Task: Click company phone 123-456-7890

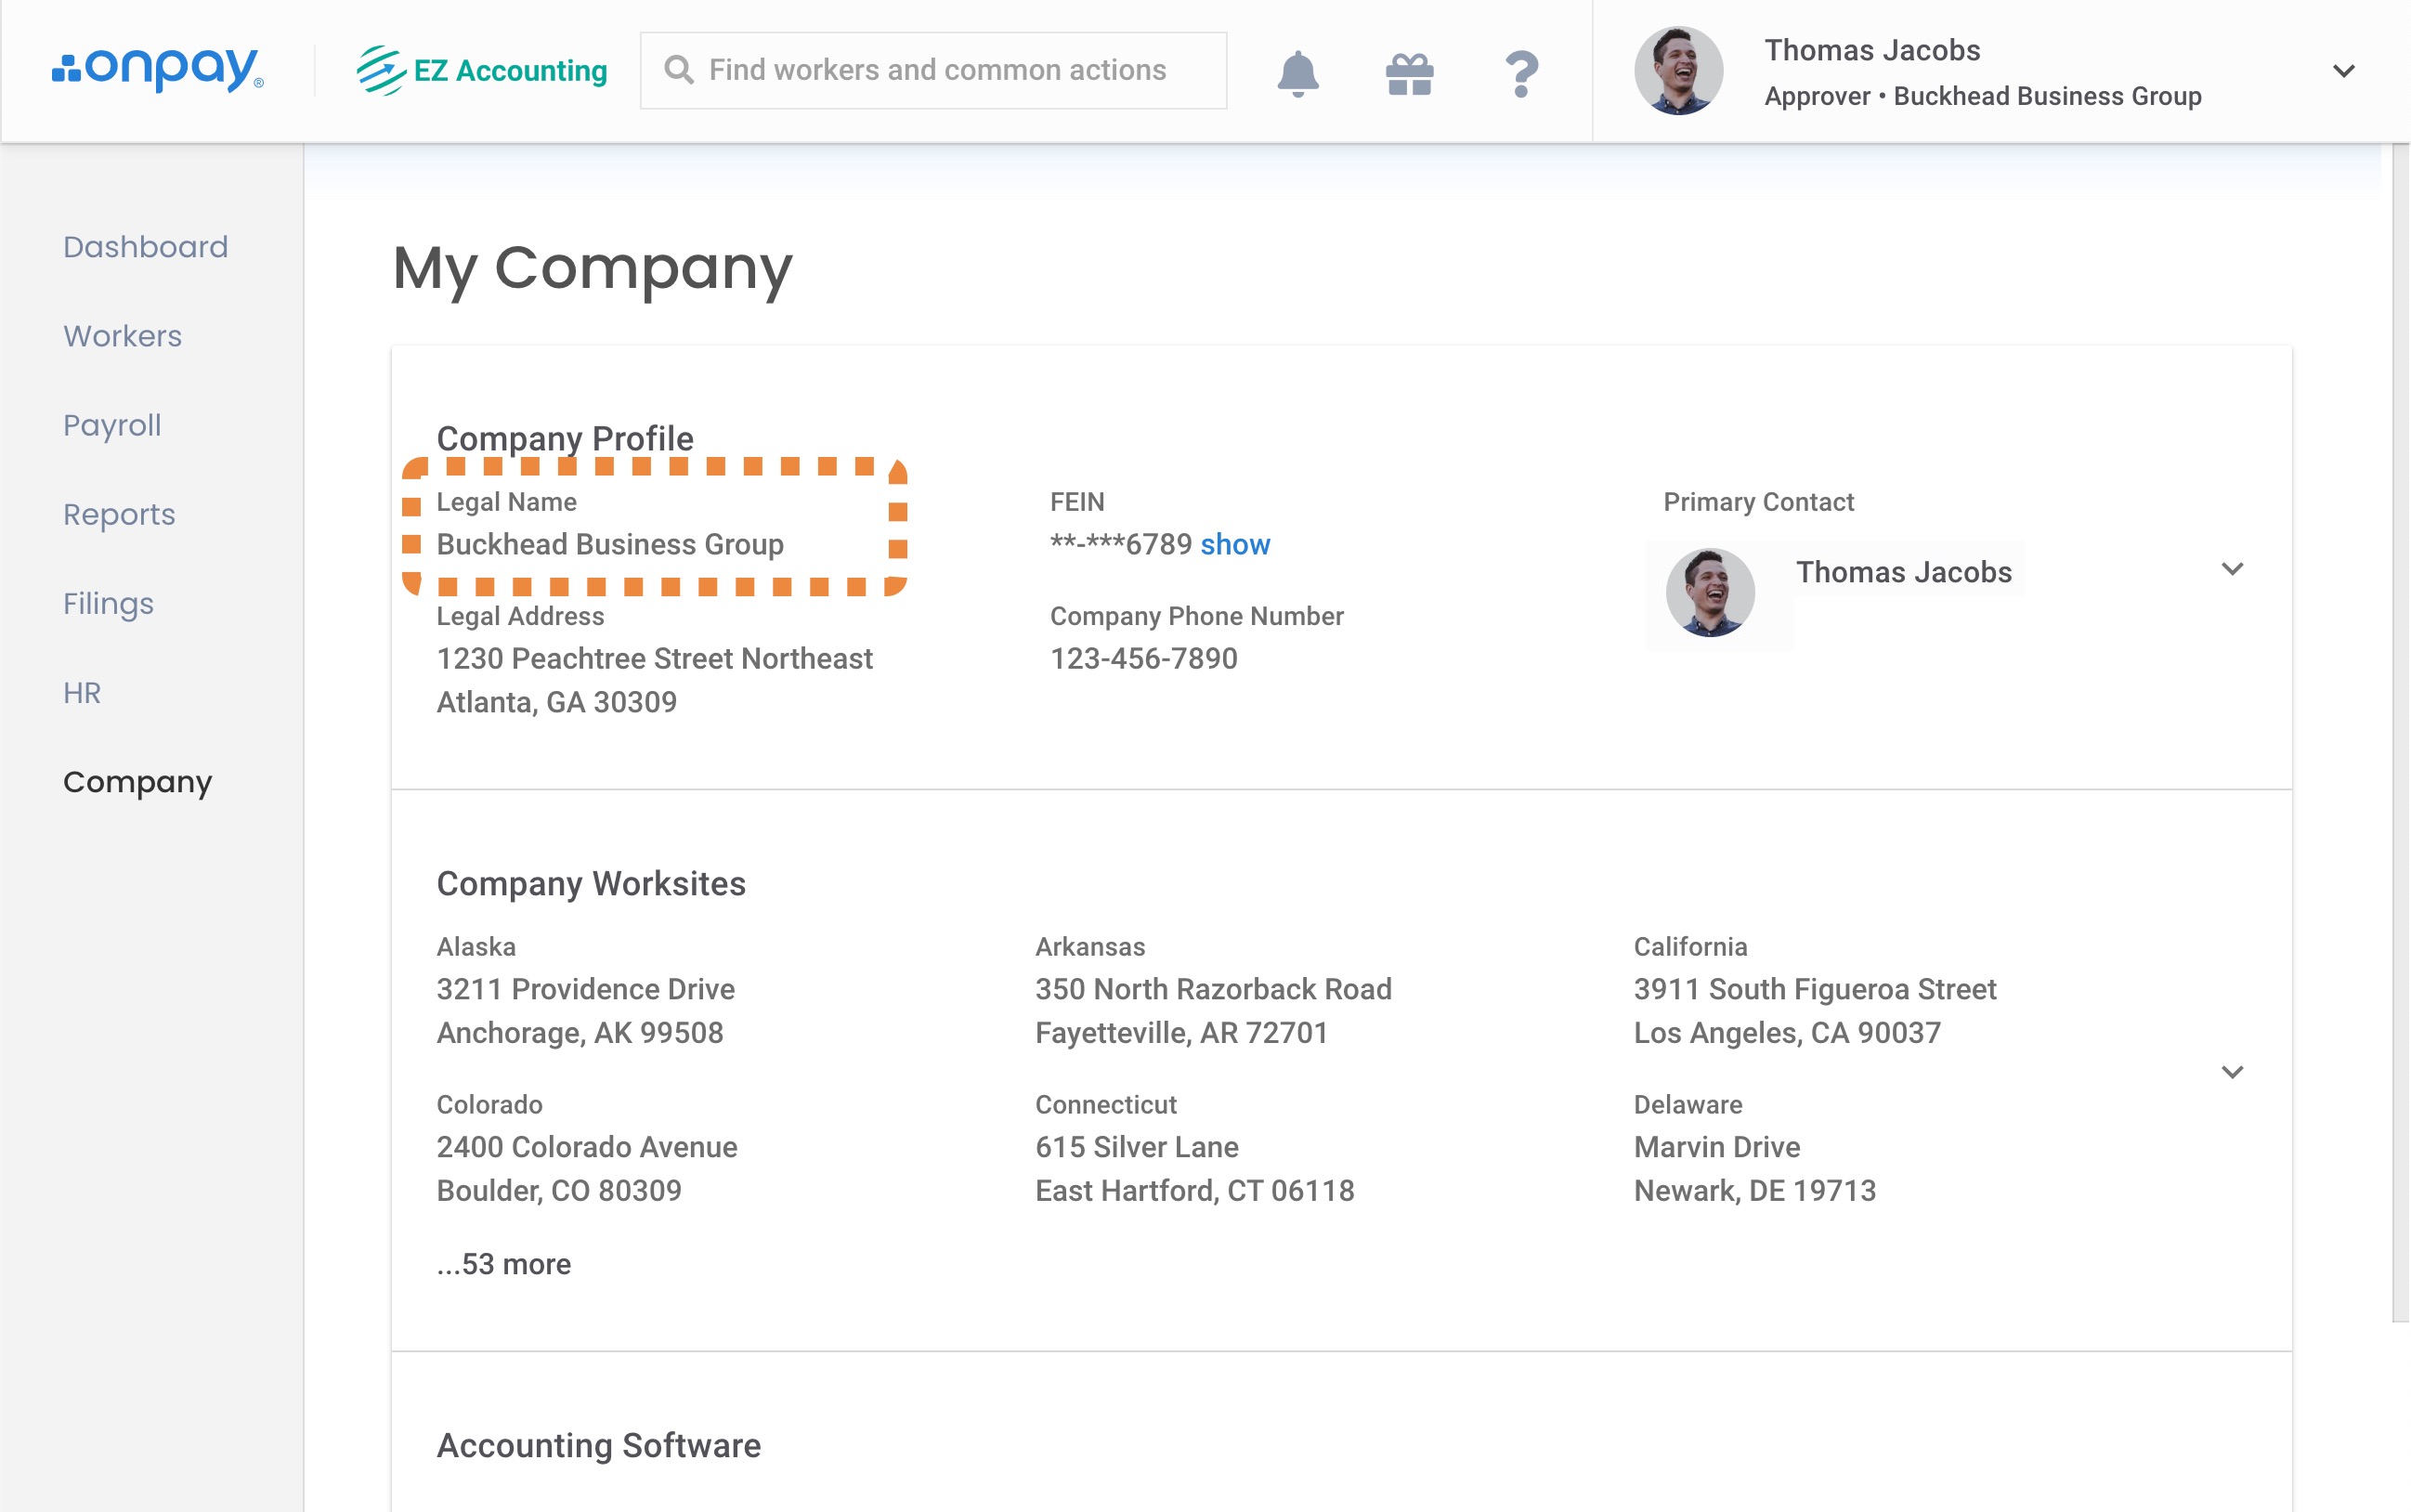Action: [1144, 658]
